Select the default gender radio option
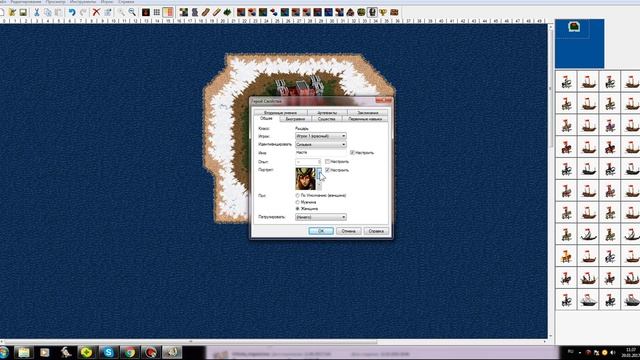 pos(298,196)
